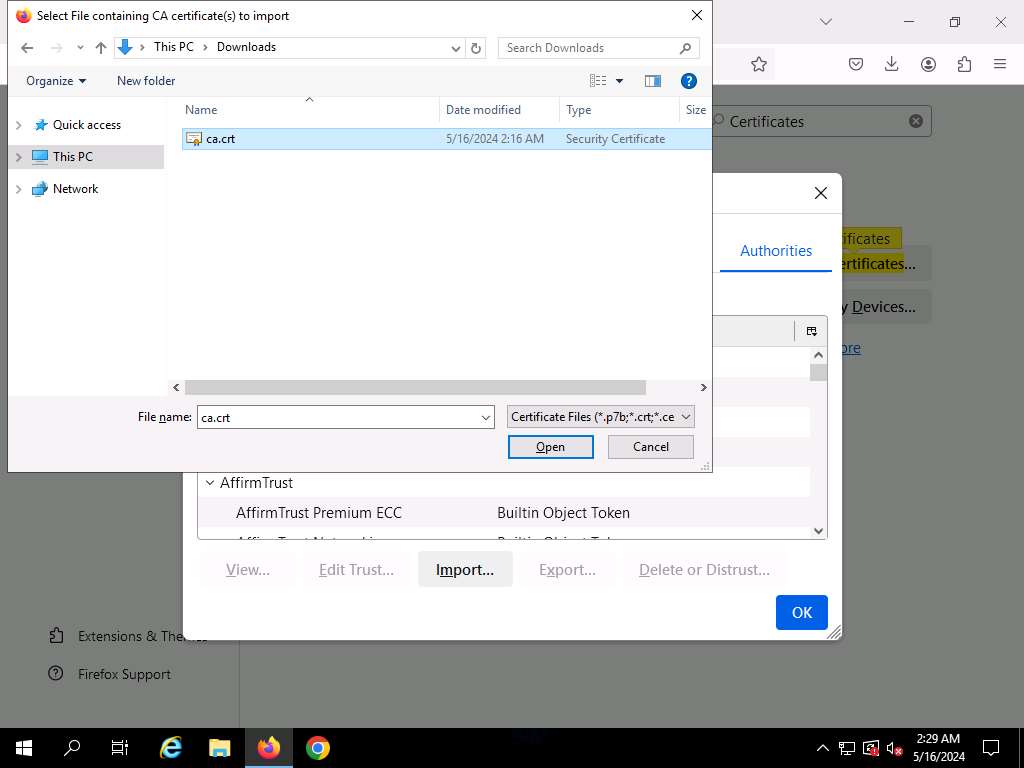Image resolution: width=1024 pixels, height=768 pixels.
Task: Open the file dialog Help icon
Action: coord(688,81)
